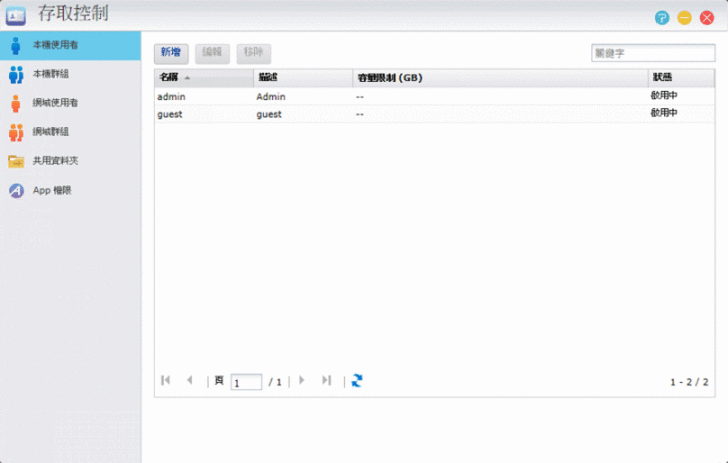This screenshot has height=463, width=728.
Task: Click the page number input box
Action: (x=246, y=382)
